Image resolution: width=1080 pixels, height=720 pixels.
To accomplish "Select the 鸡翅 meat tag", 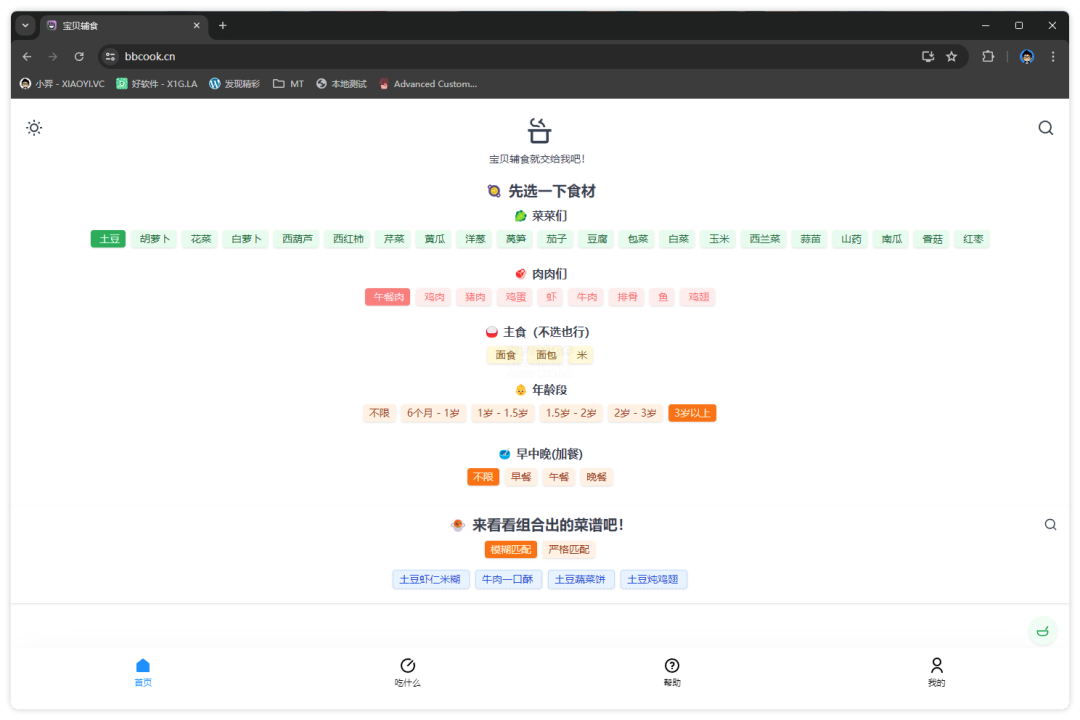I will click(x=698, y=297).
